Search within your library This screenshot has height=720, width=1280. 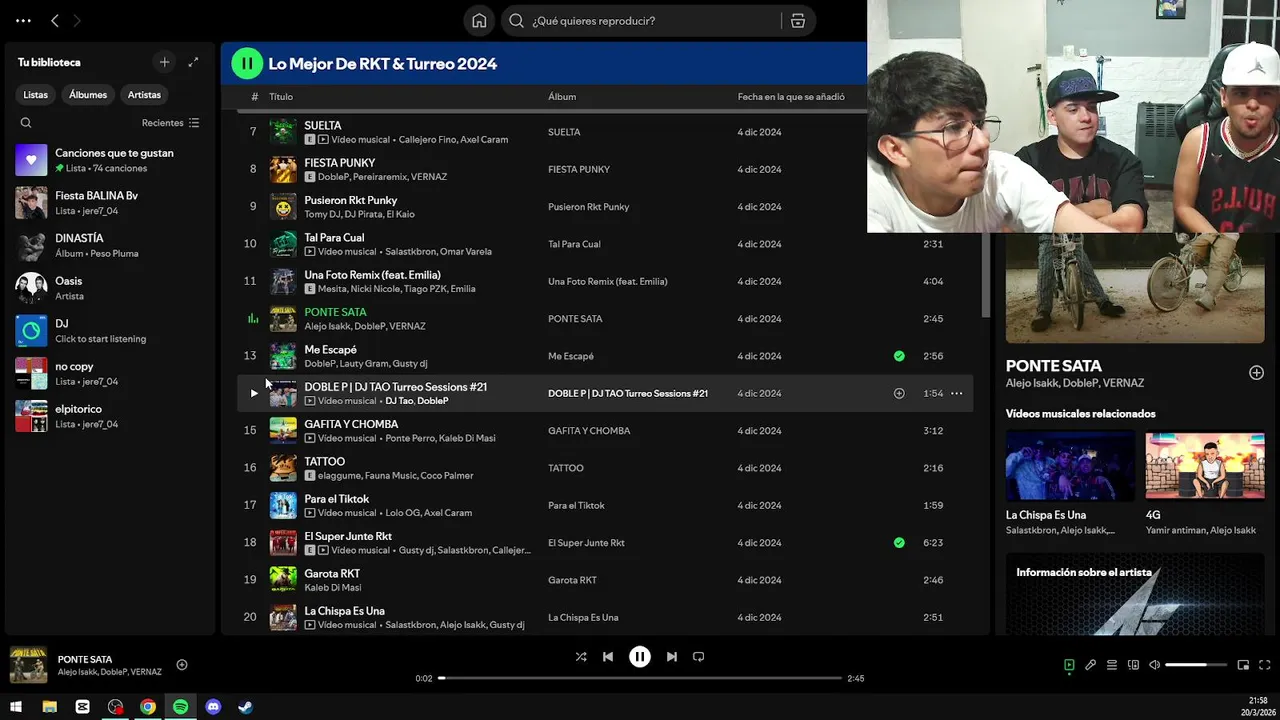[26, 123]
